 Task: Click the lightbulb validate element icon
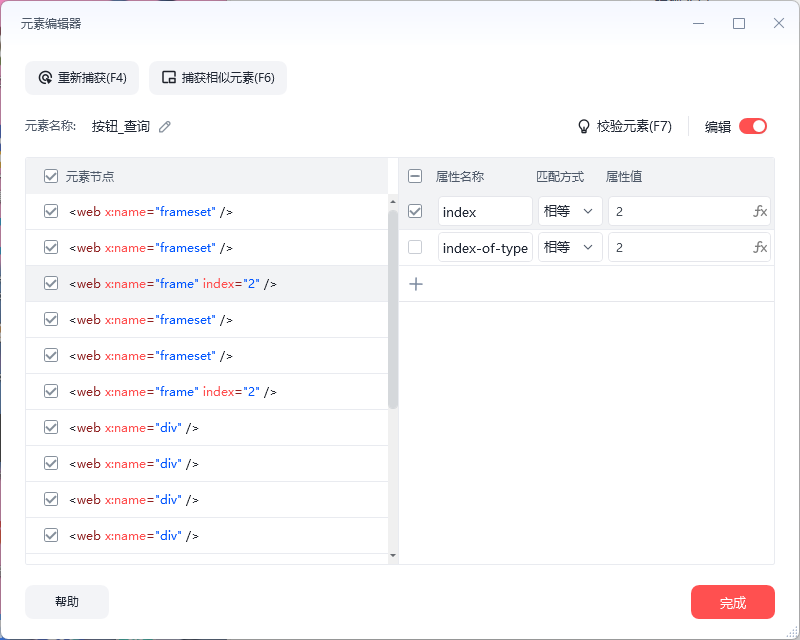coord(584,127)
